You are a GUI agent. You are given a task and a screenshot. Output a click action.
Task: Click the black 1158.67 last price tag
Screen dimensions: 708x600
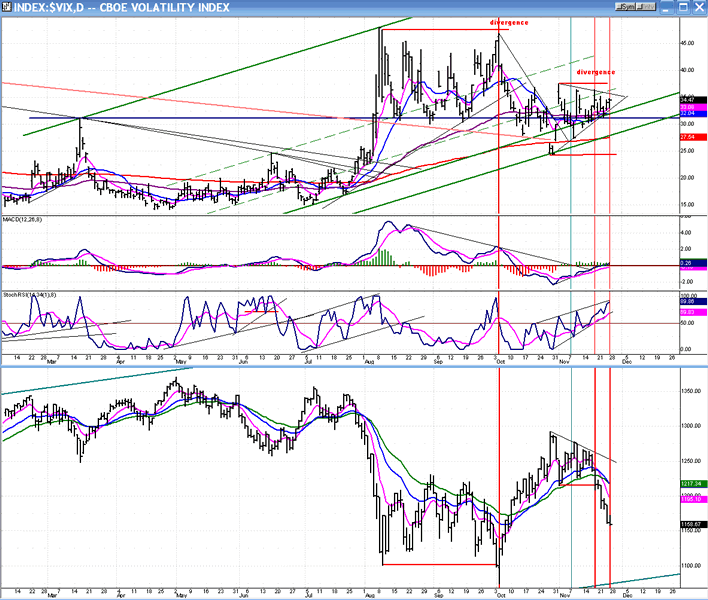(687, 524)
